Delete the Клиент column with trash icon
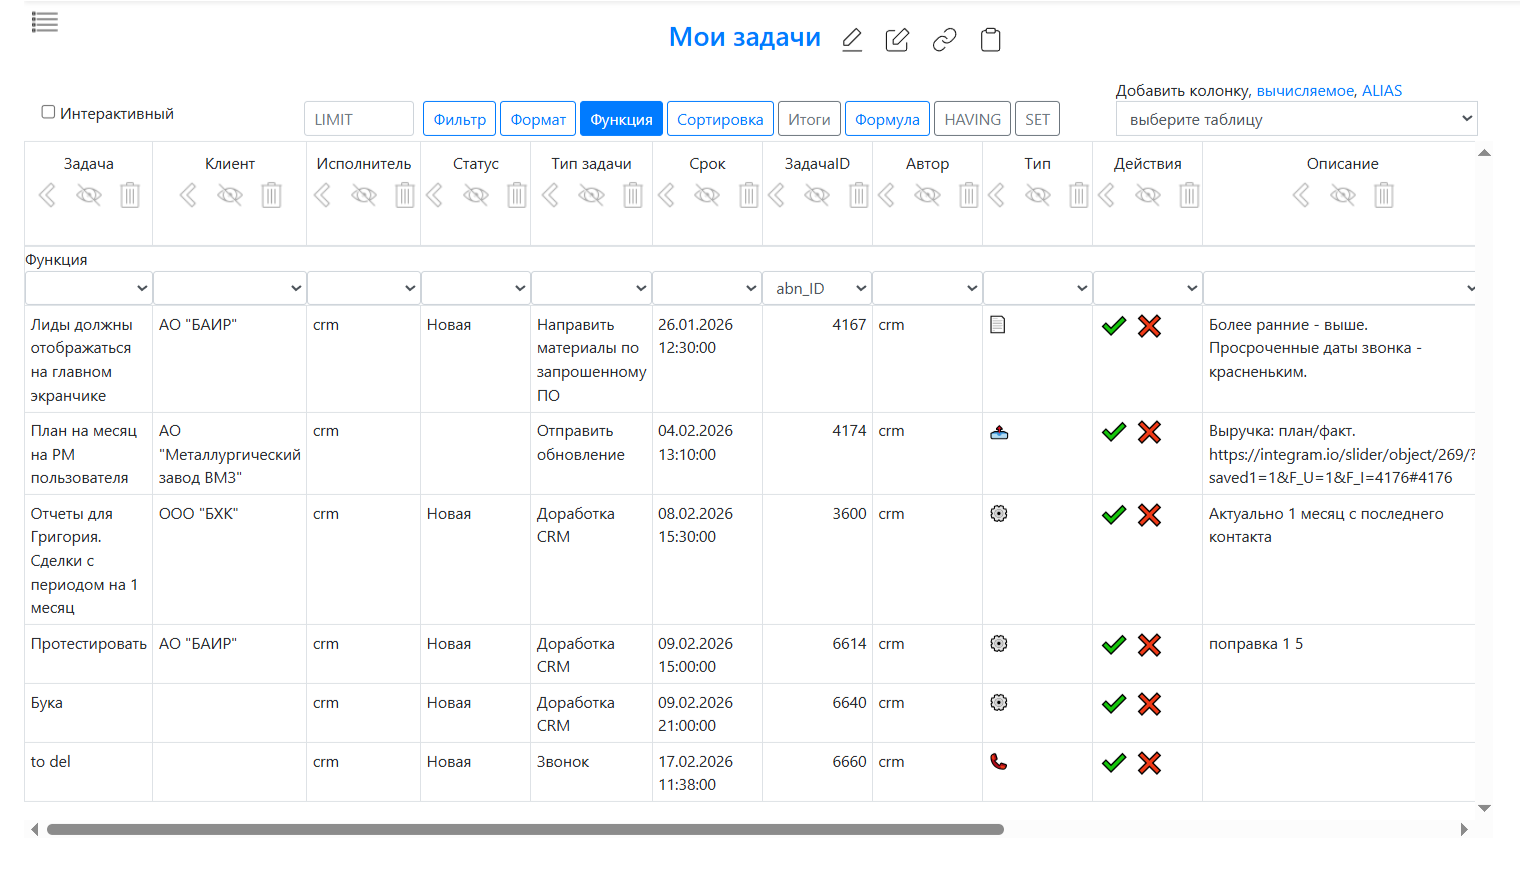 click(x=271, y=195)
